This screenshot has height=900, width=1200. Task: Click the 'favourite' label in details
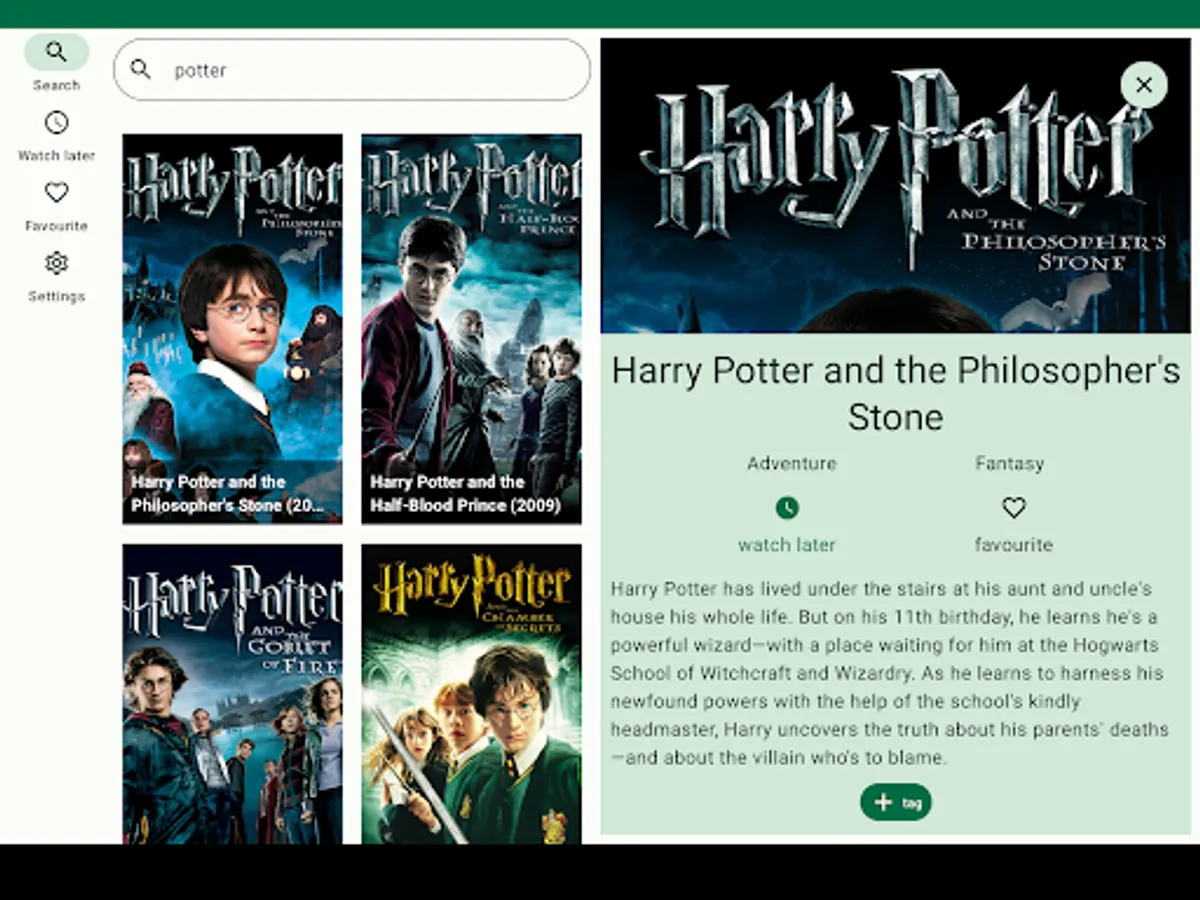click(x=1014, y=545)
